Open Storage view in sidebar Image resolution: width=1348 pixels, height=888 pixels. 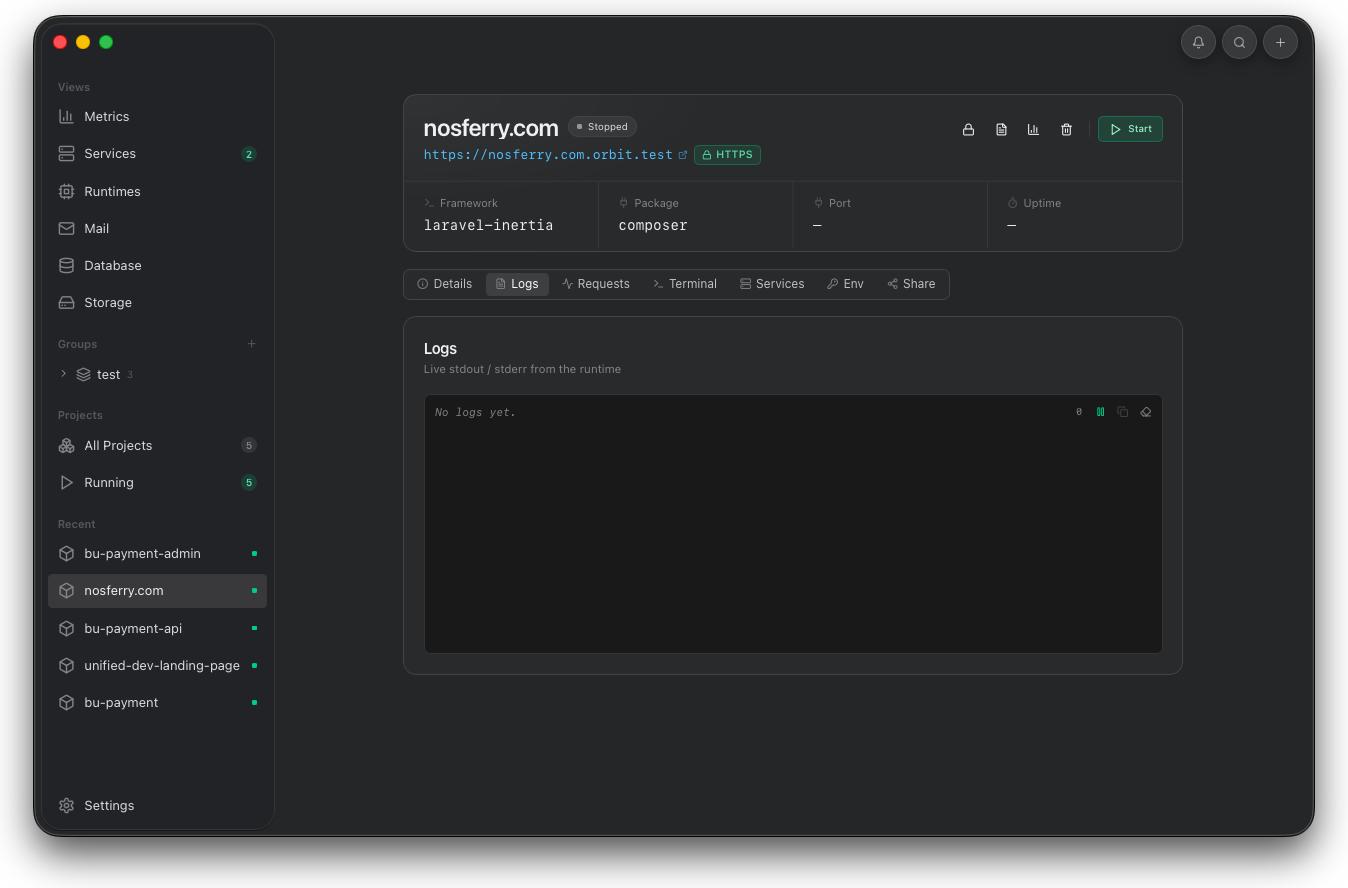157,302
